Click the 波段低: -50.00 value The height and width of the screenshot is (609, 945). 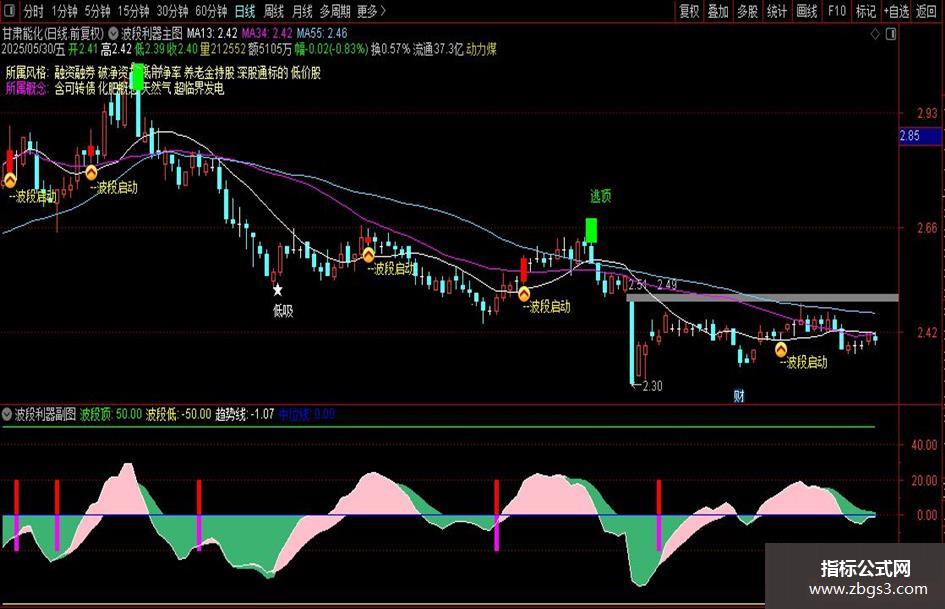pyautogui.click(x=178, y=414)
